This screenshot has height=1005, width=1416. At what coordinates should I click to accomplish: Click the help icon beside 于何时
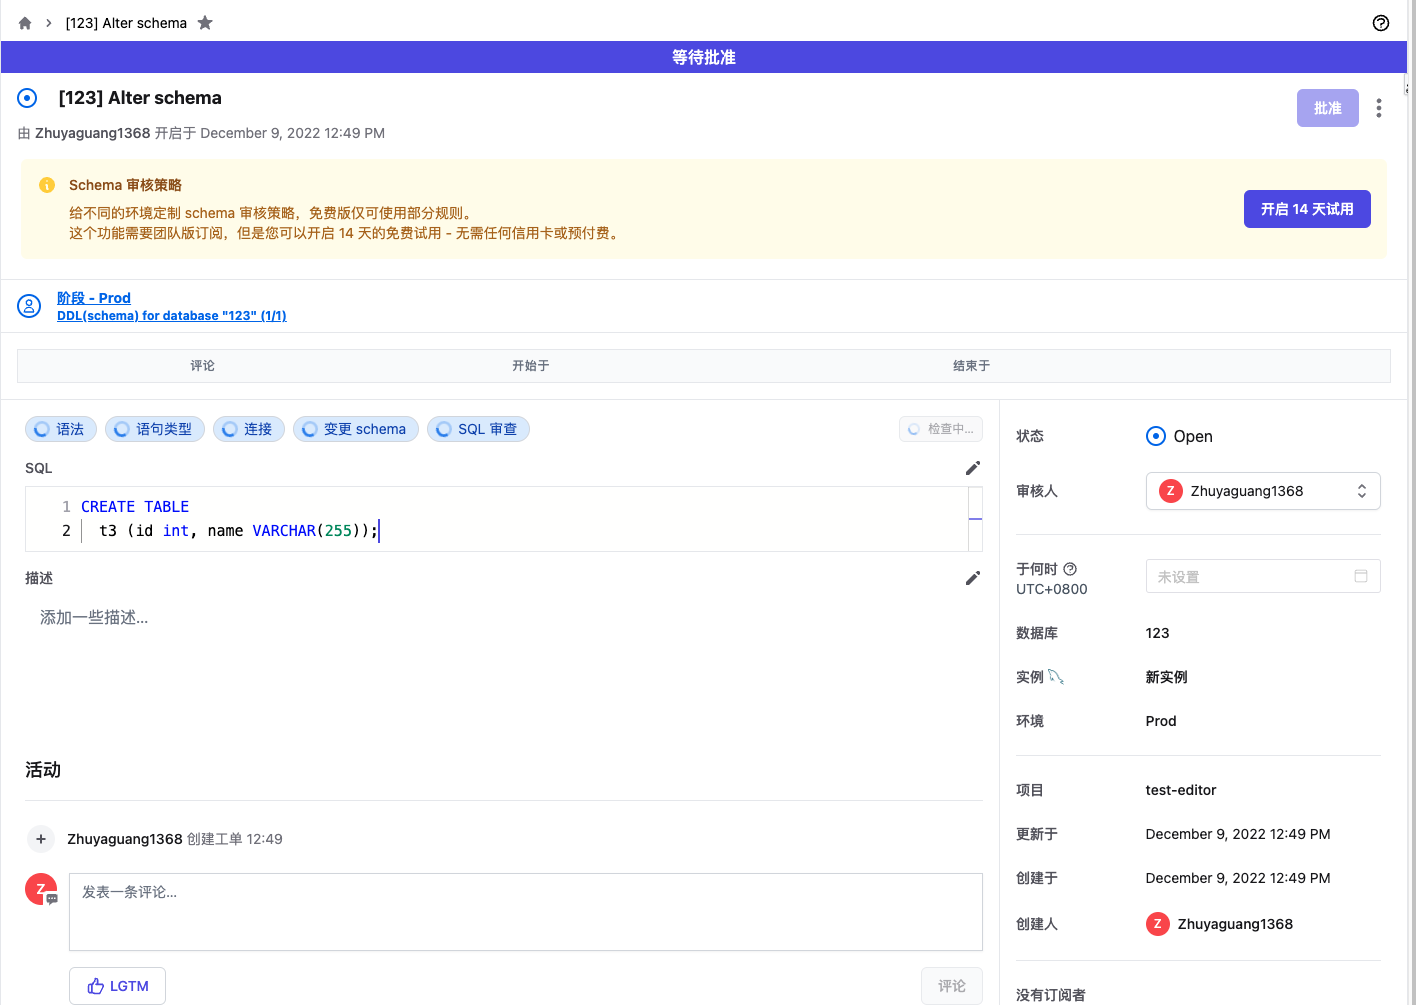point(1070,569)
